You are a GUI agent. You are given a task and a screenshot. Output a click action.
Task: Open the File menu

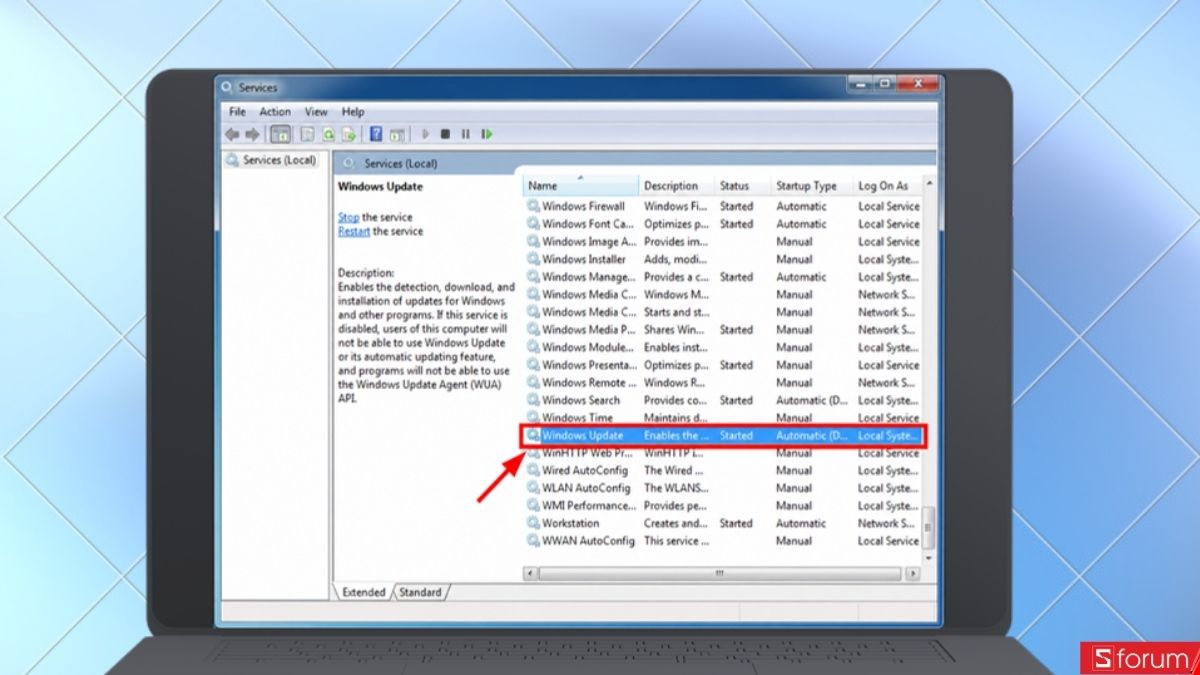click(237, 112)
